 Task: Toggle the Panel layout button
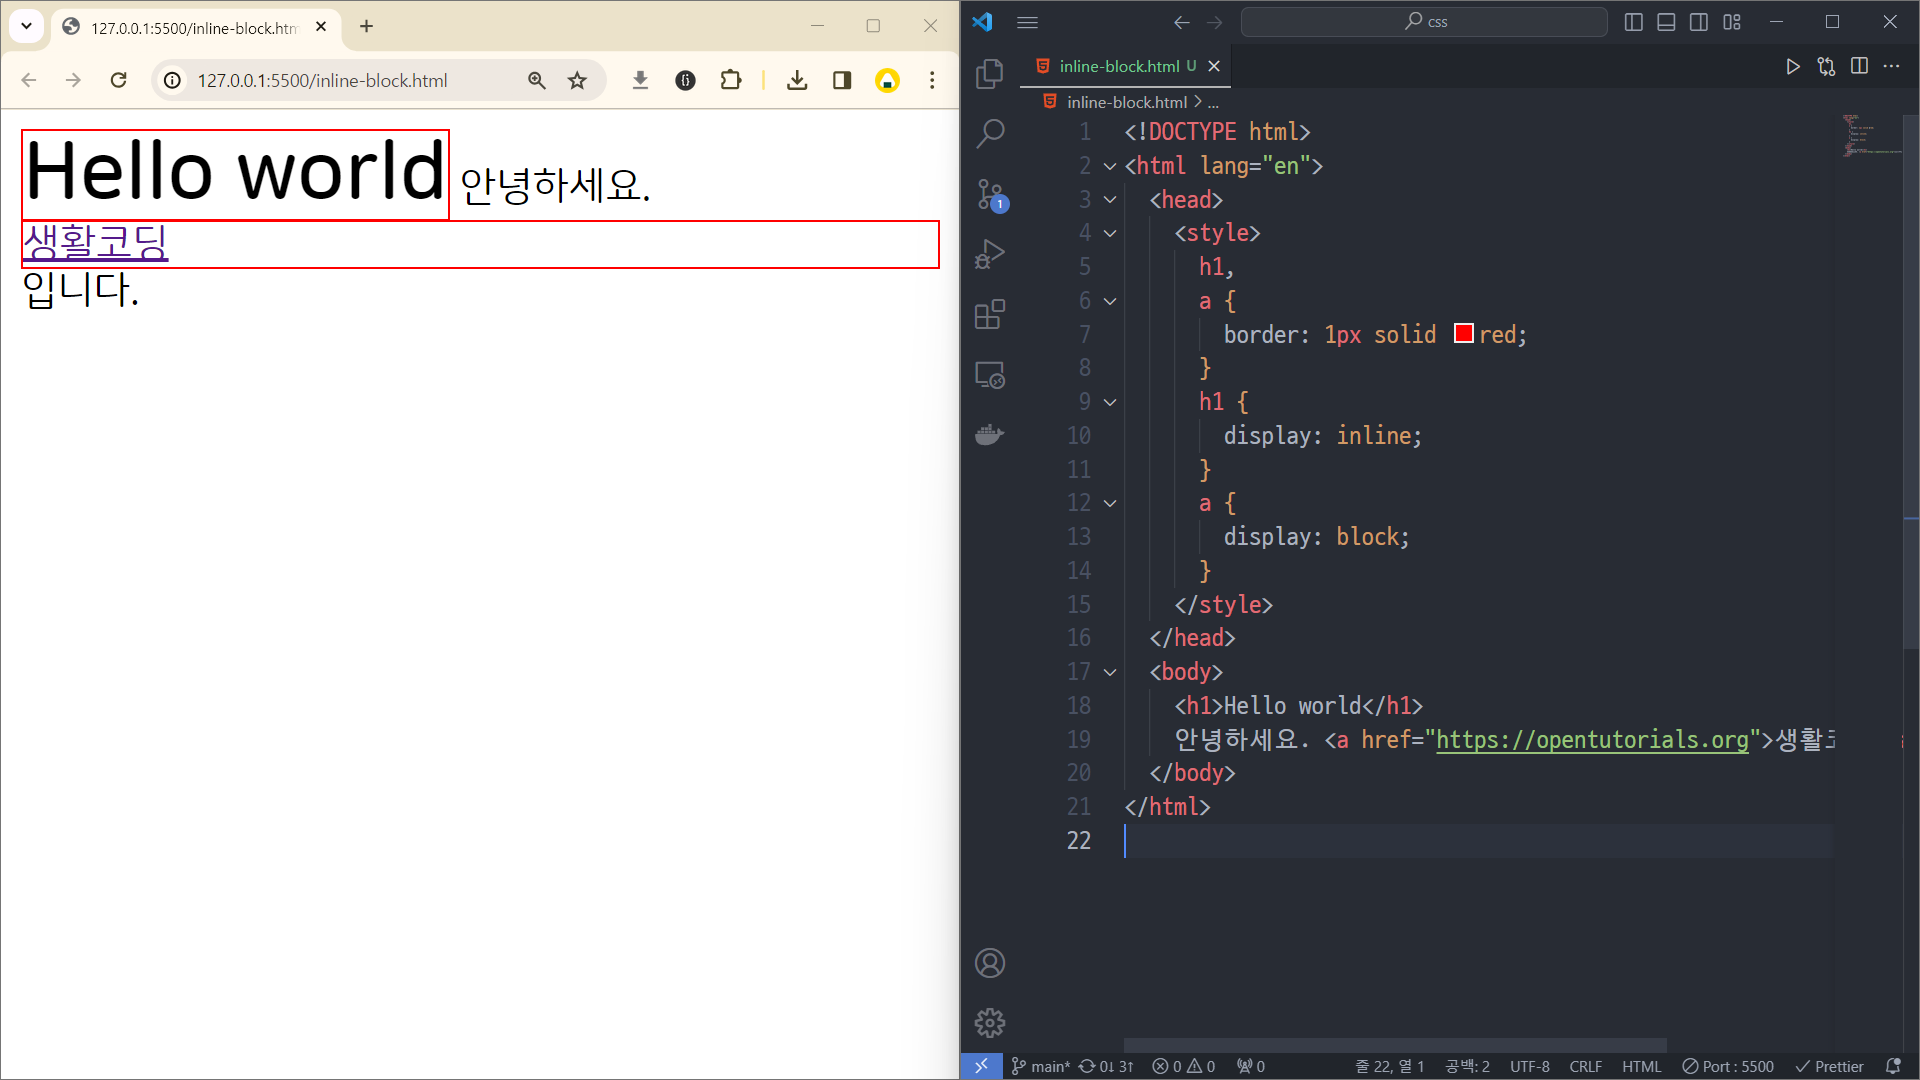click(1666, 22)
